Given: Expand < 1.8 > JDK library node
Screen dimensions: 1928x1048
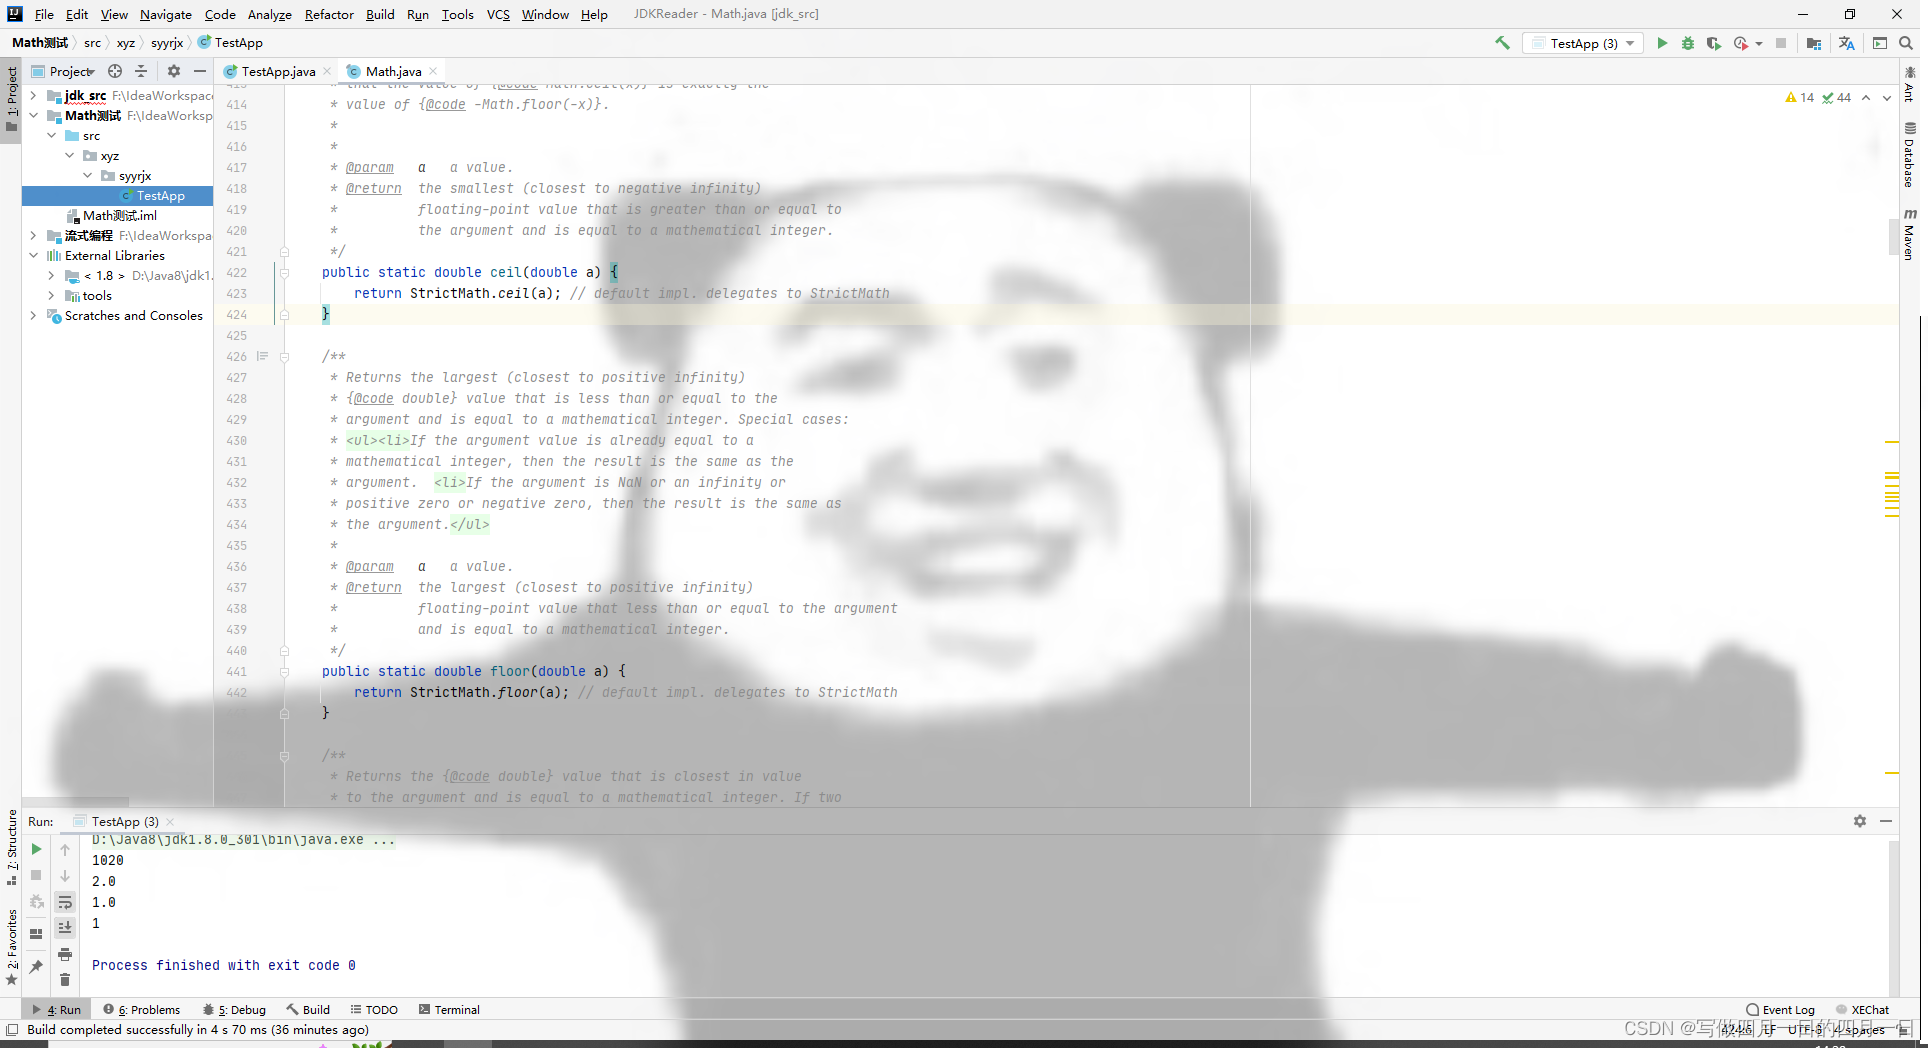Looking at the screenshot, I should [x=51, y=276].
